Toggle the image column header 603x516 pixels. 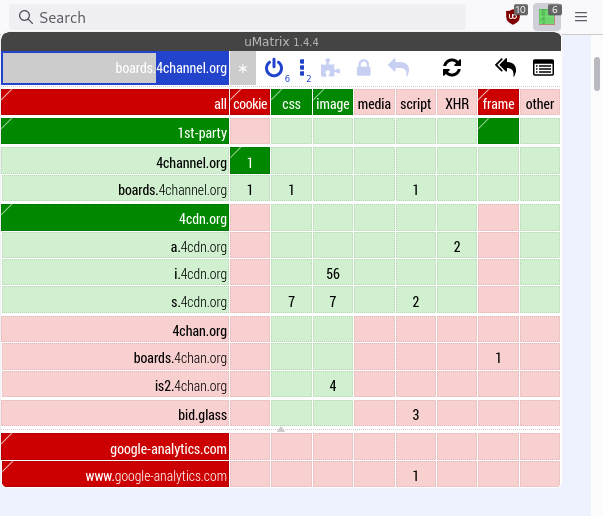click(x=333, y=102)
